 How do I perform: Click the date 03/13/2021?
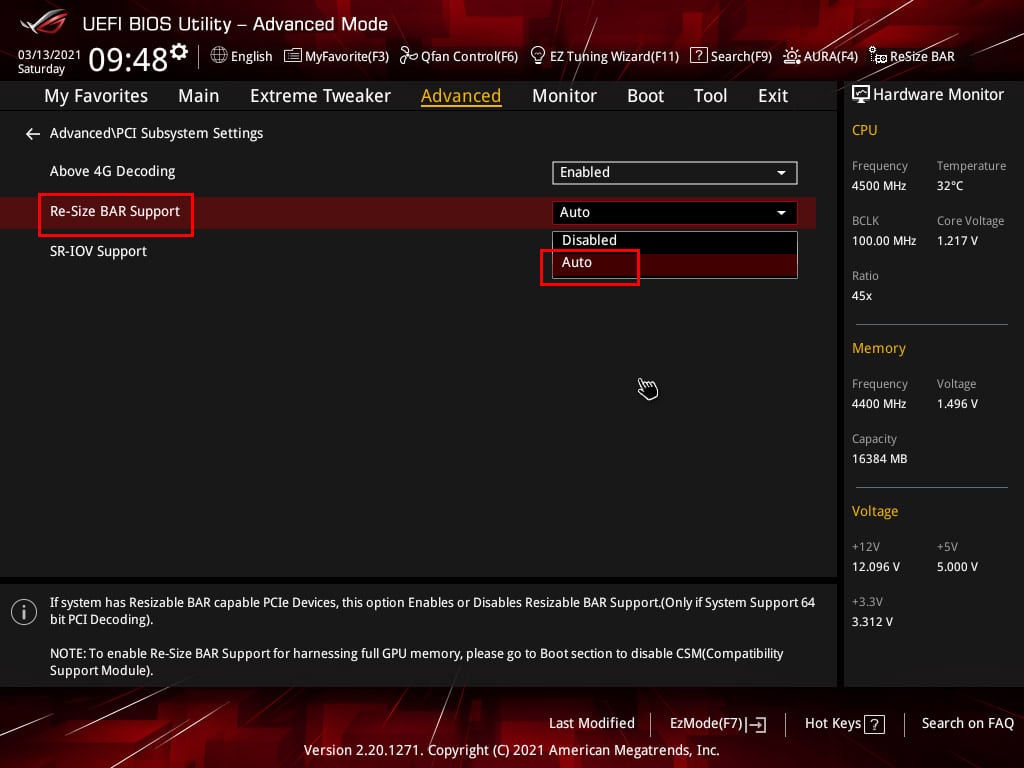(x=49, y=55)
